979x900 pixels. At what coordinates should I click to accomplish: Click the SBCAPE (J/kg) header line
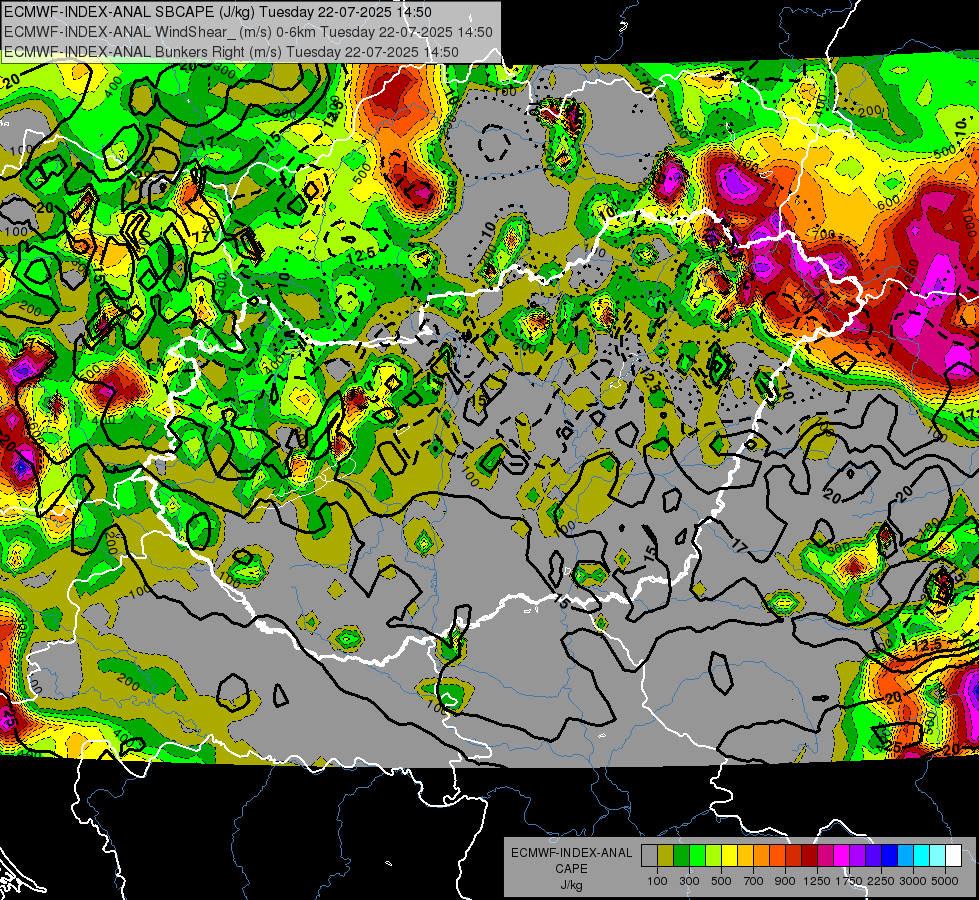tap(218, 12)
